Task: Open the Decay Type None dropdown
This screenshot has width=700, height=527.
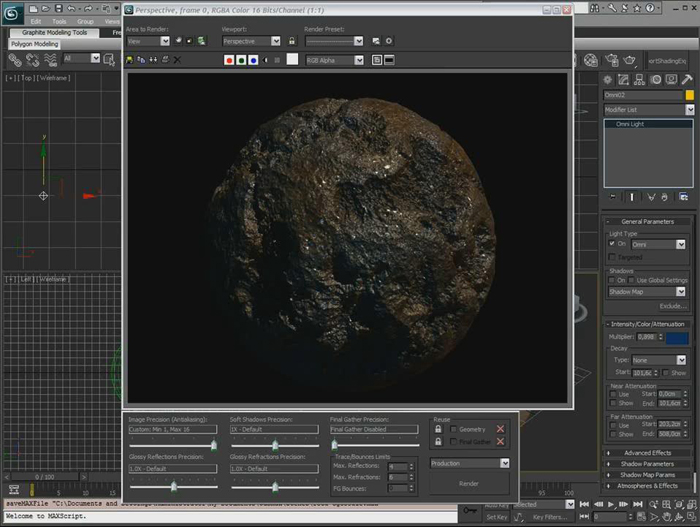Action: coord(658,360)
